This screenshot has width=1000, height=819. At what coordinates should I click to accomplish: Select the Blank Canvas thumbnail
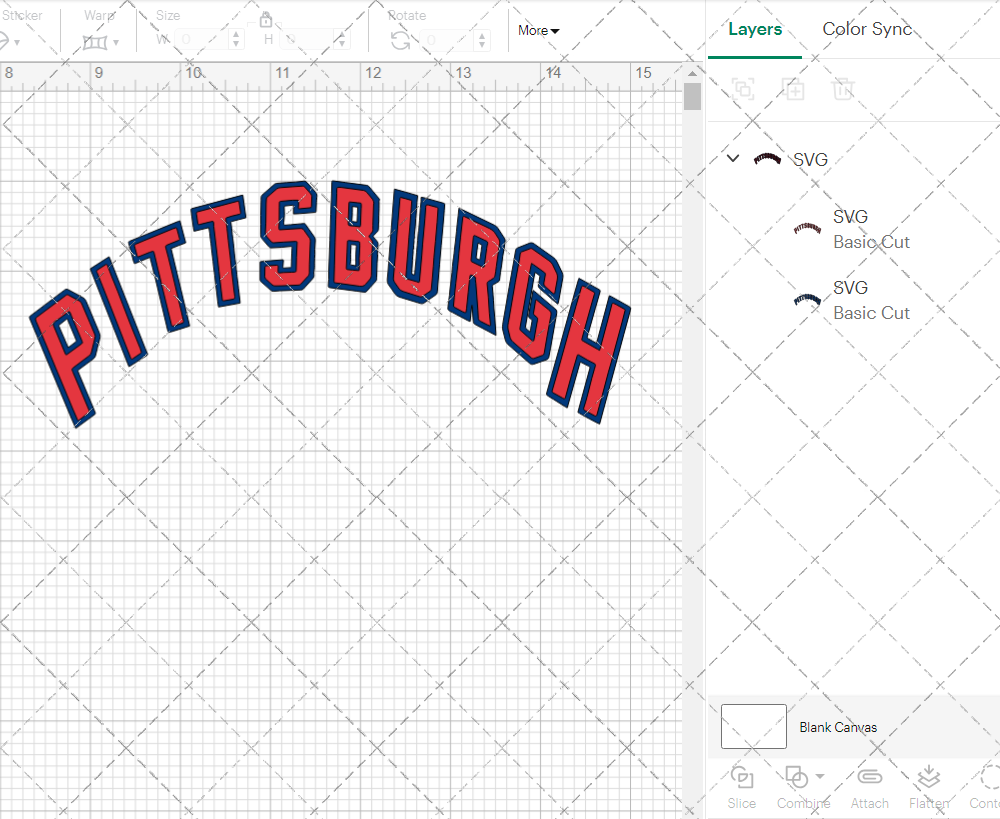(753, 727)
